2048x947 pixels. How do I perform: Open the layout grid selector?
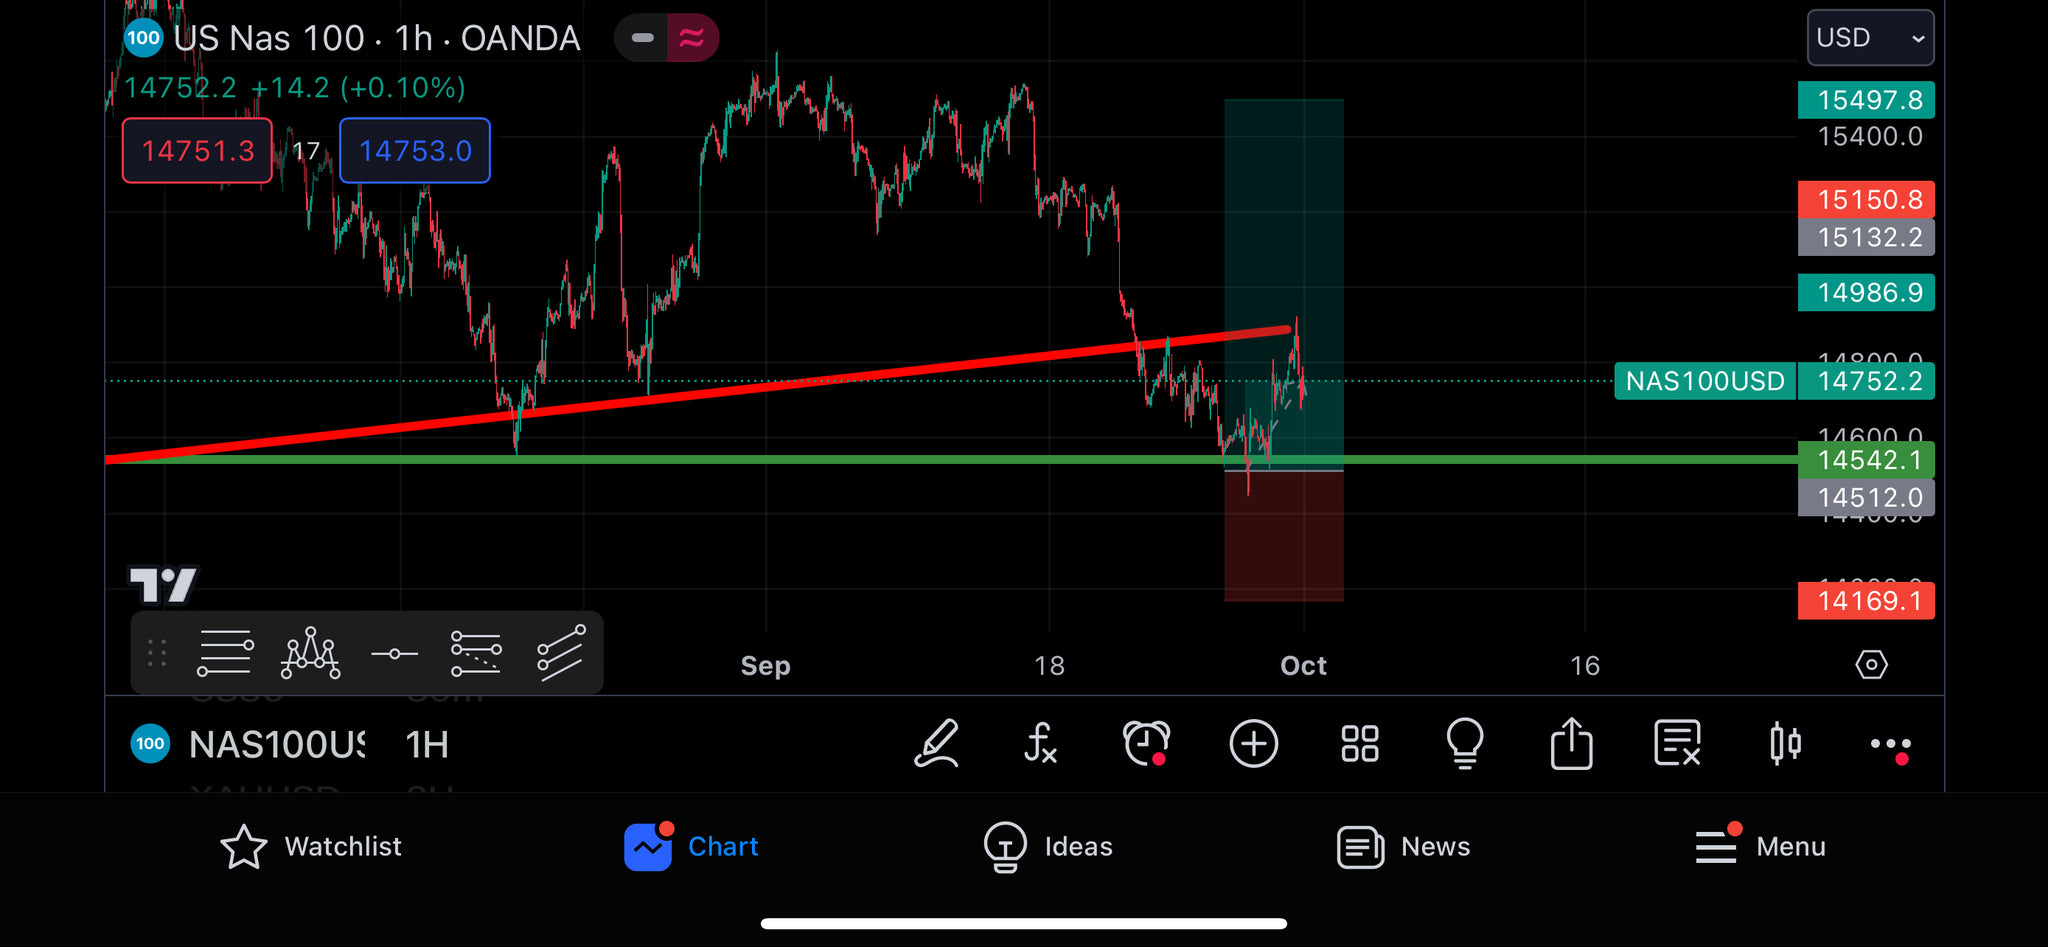[1359, 744]
